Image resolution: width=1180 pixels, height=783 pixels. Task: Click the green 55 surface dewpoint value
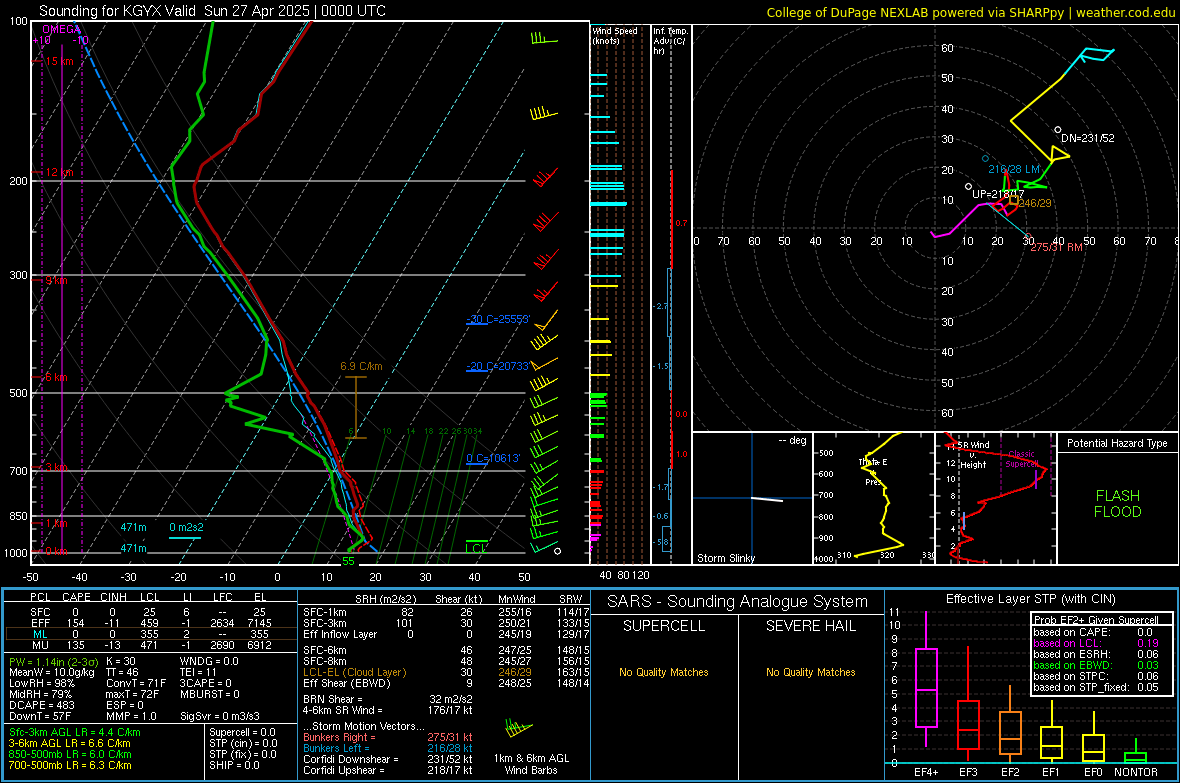348,561
